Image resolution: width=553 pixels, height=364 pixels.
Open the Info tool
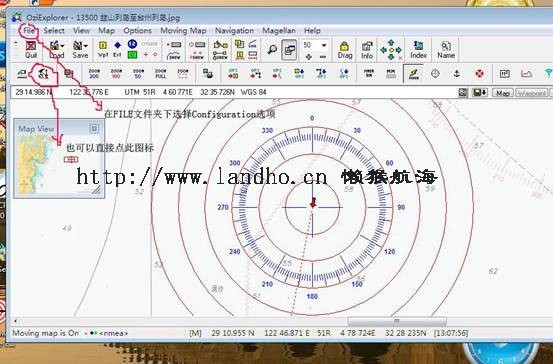(367, 50)
